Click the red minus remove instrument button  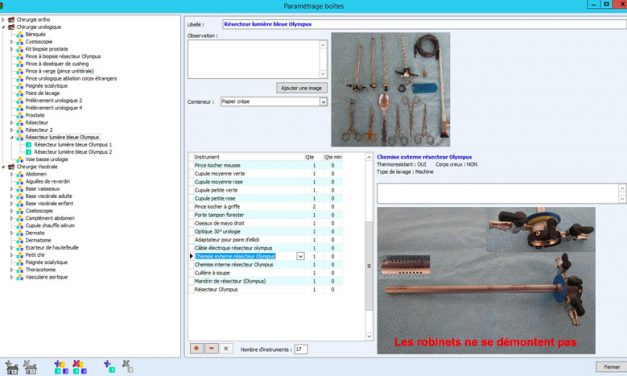tap(211, 348)
